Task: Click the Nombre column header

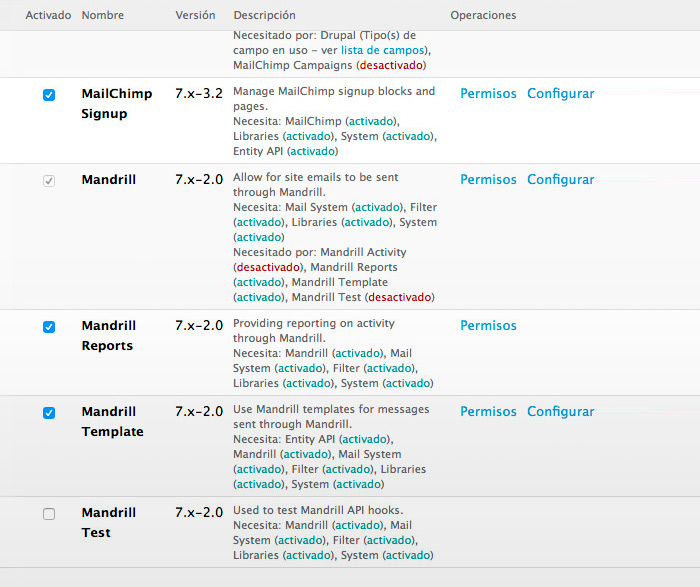Action: (x=104, y=16)
